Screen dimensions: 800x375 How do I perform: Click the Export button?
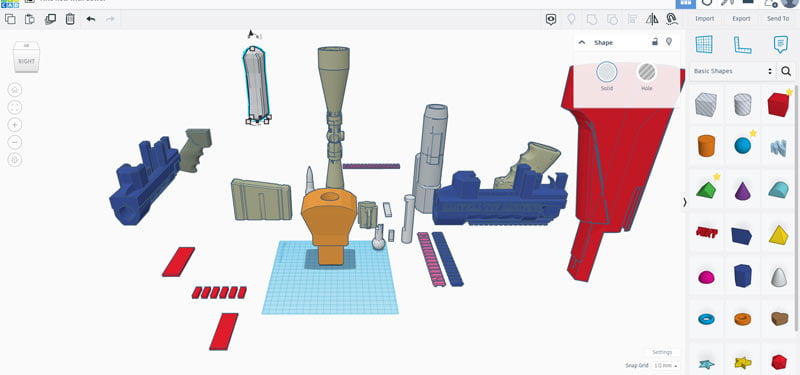click(741, 19)
